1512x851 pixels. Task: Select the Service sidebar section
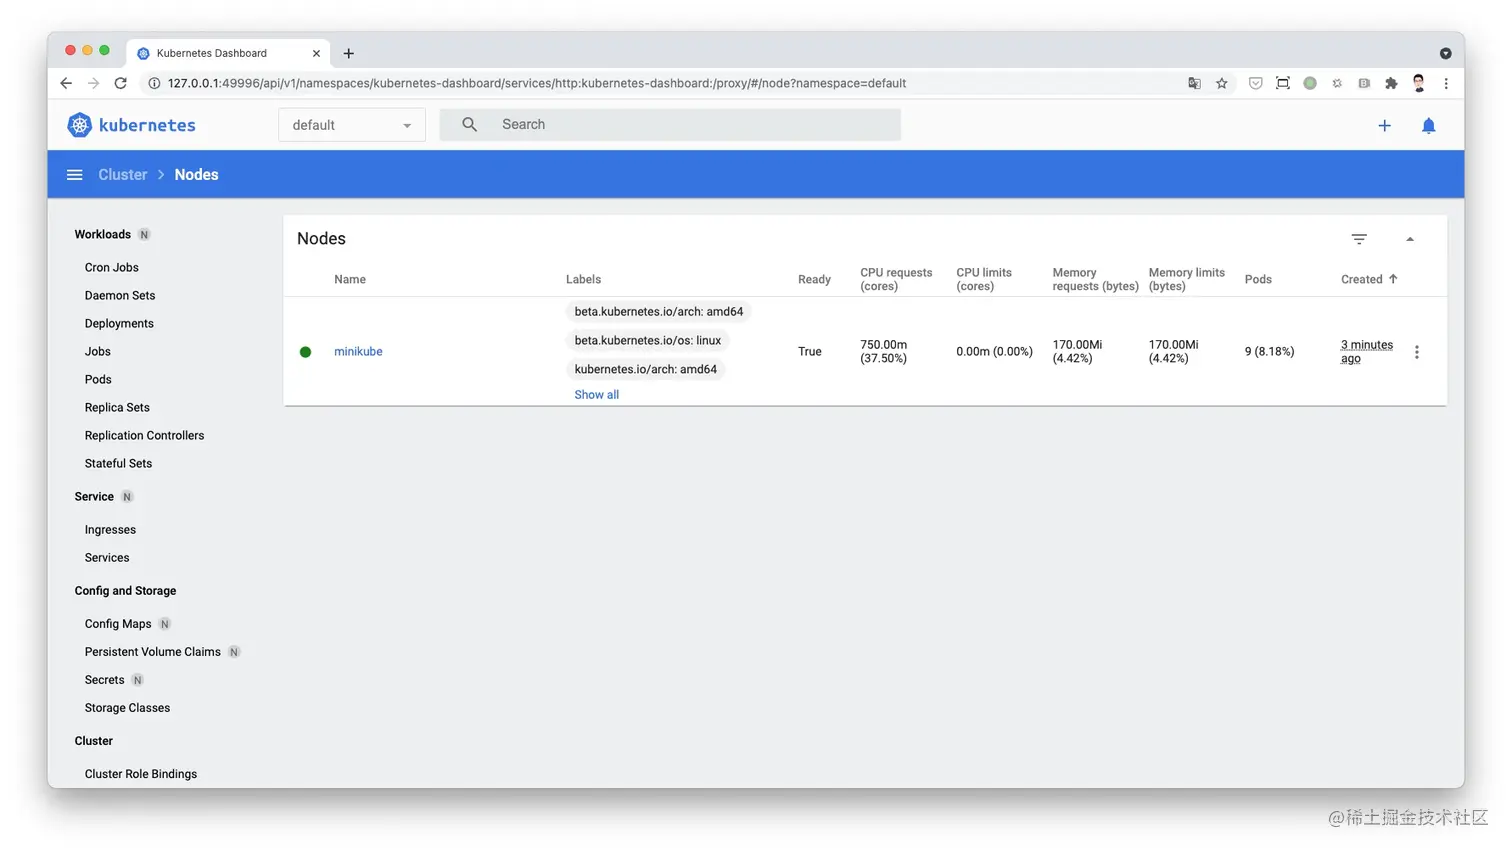(94, 496)
